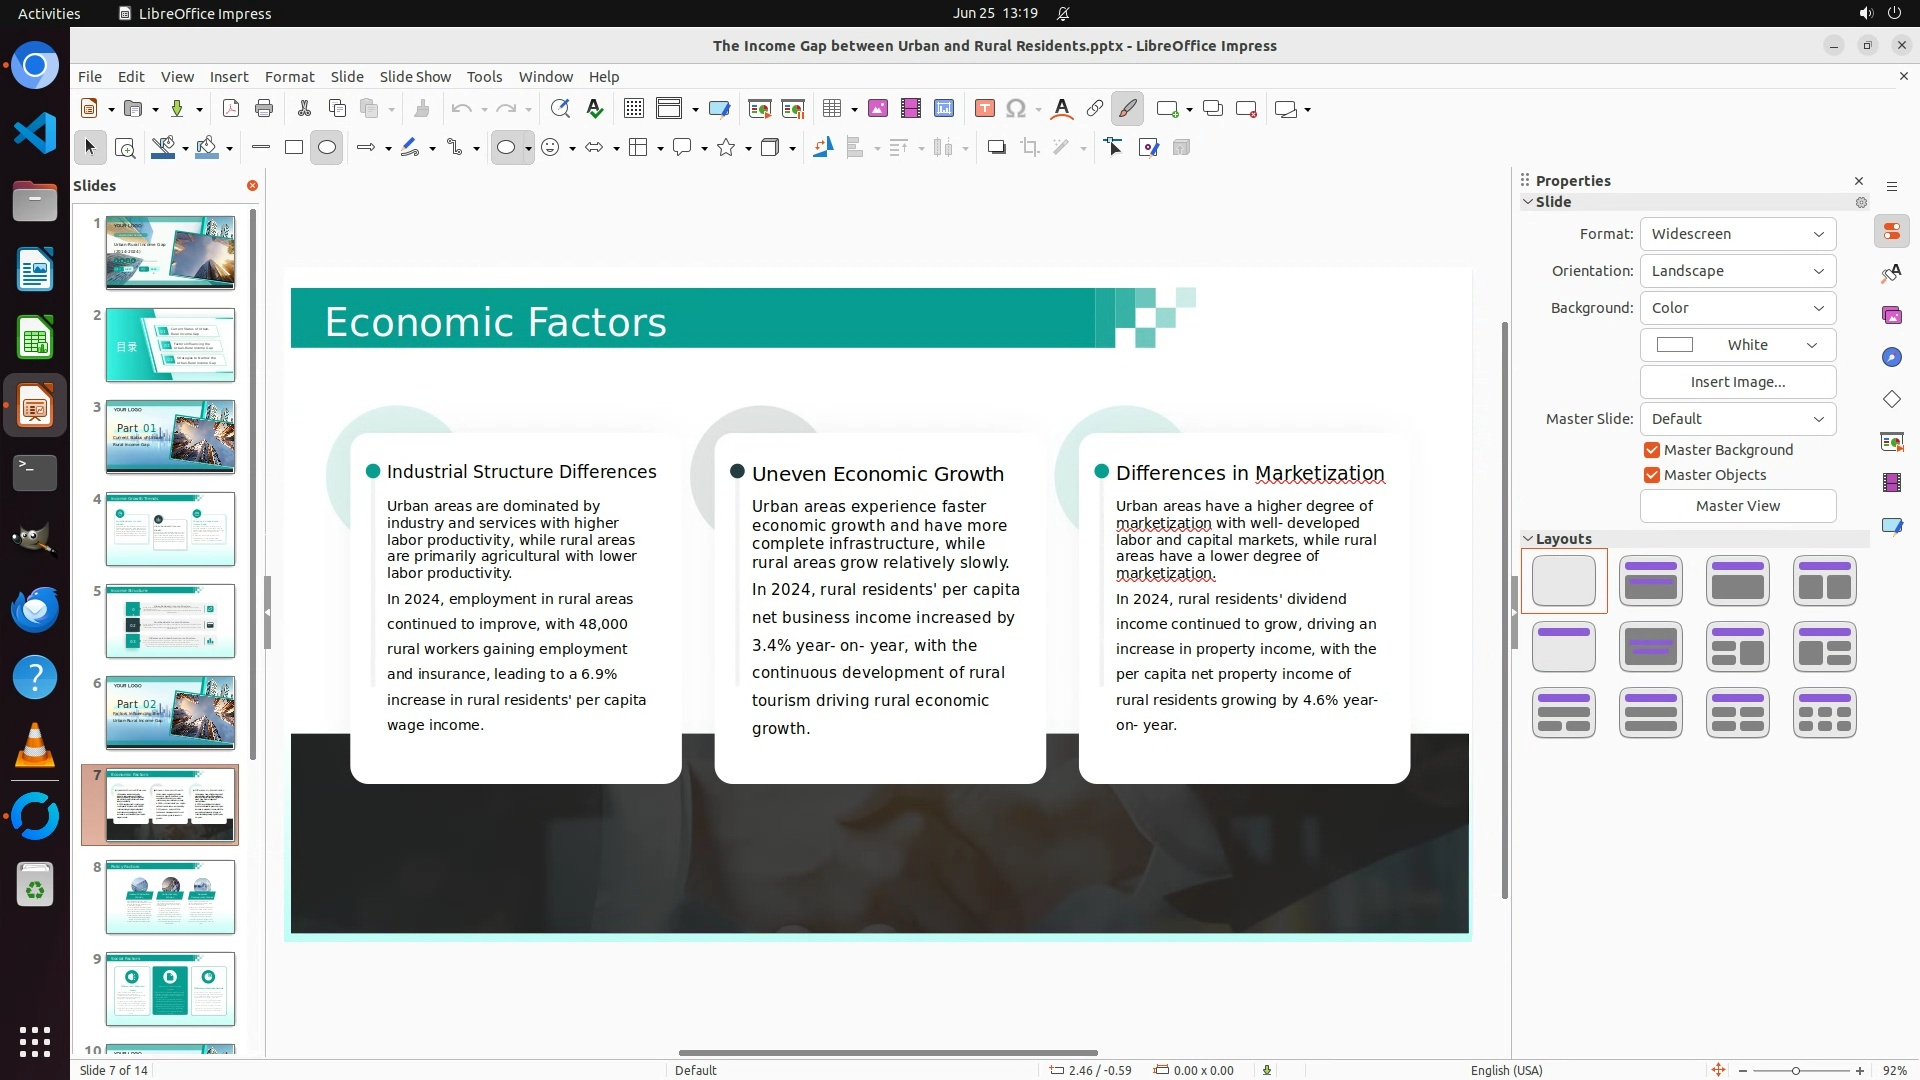Click the Insert Text Box icon

point(984,109)
